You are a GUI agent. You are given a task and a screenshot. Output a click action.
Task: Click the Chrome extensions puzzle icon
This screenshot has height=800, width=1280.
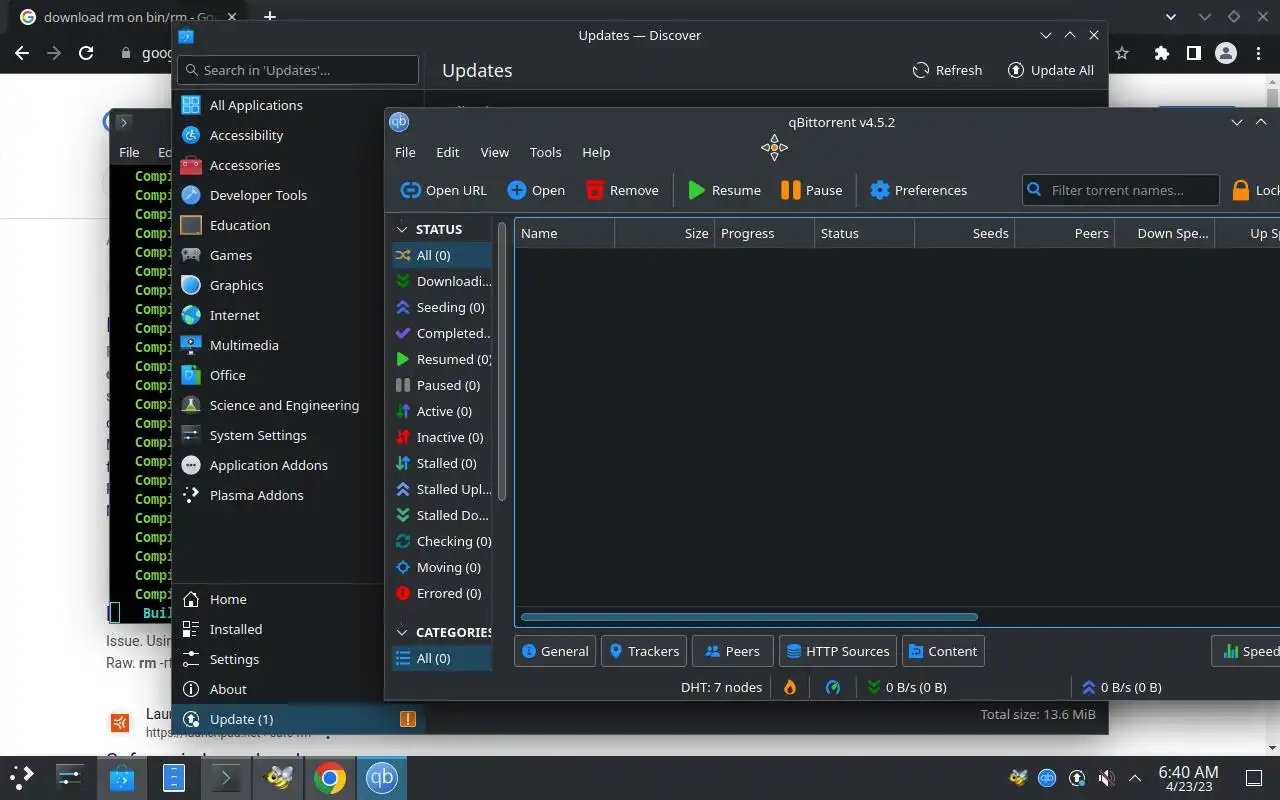coord(1161,53)
